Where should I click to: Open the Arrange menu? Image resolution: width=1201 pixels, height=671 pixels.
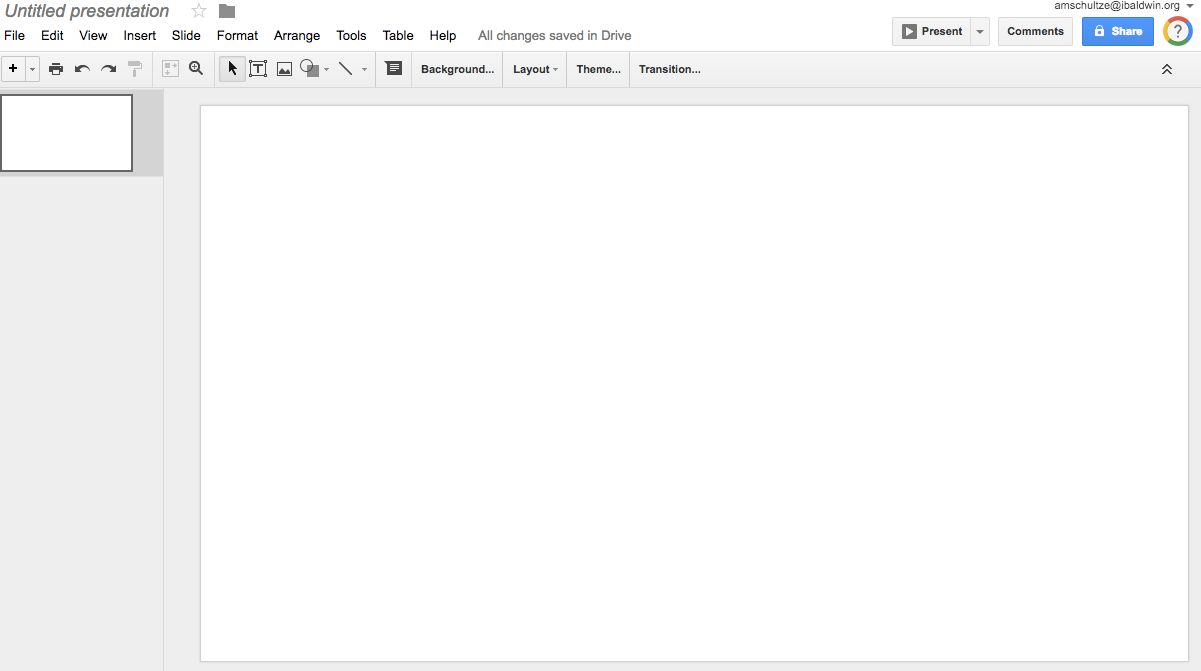297,35
